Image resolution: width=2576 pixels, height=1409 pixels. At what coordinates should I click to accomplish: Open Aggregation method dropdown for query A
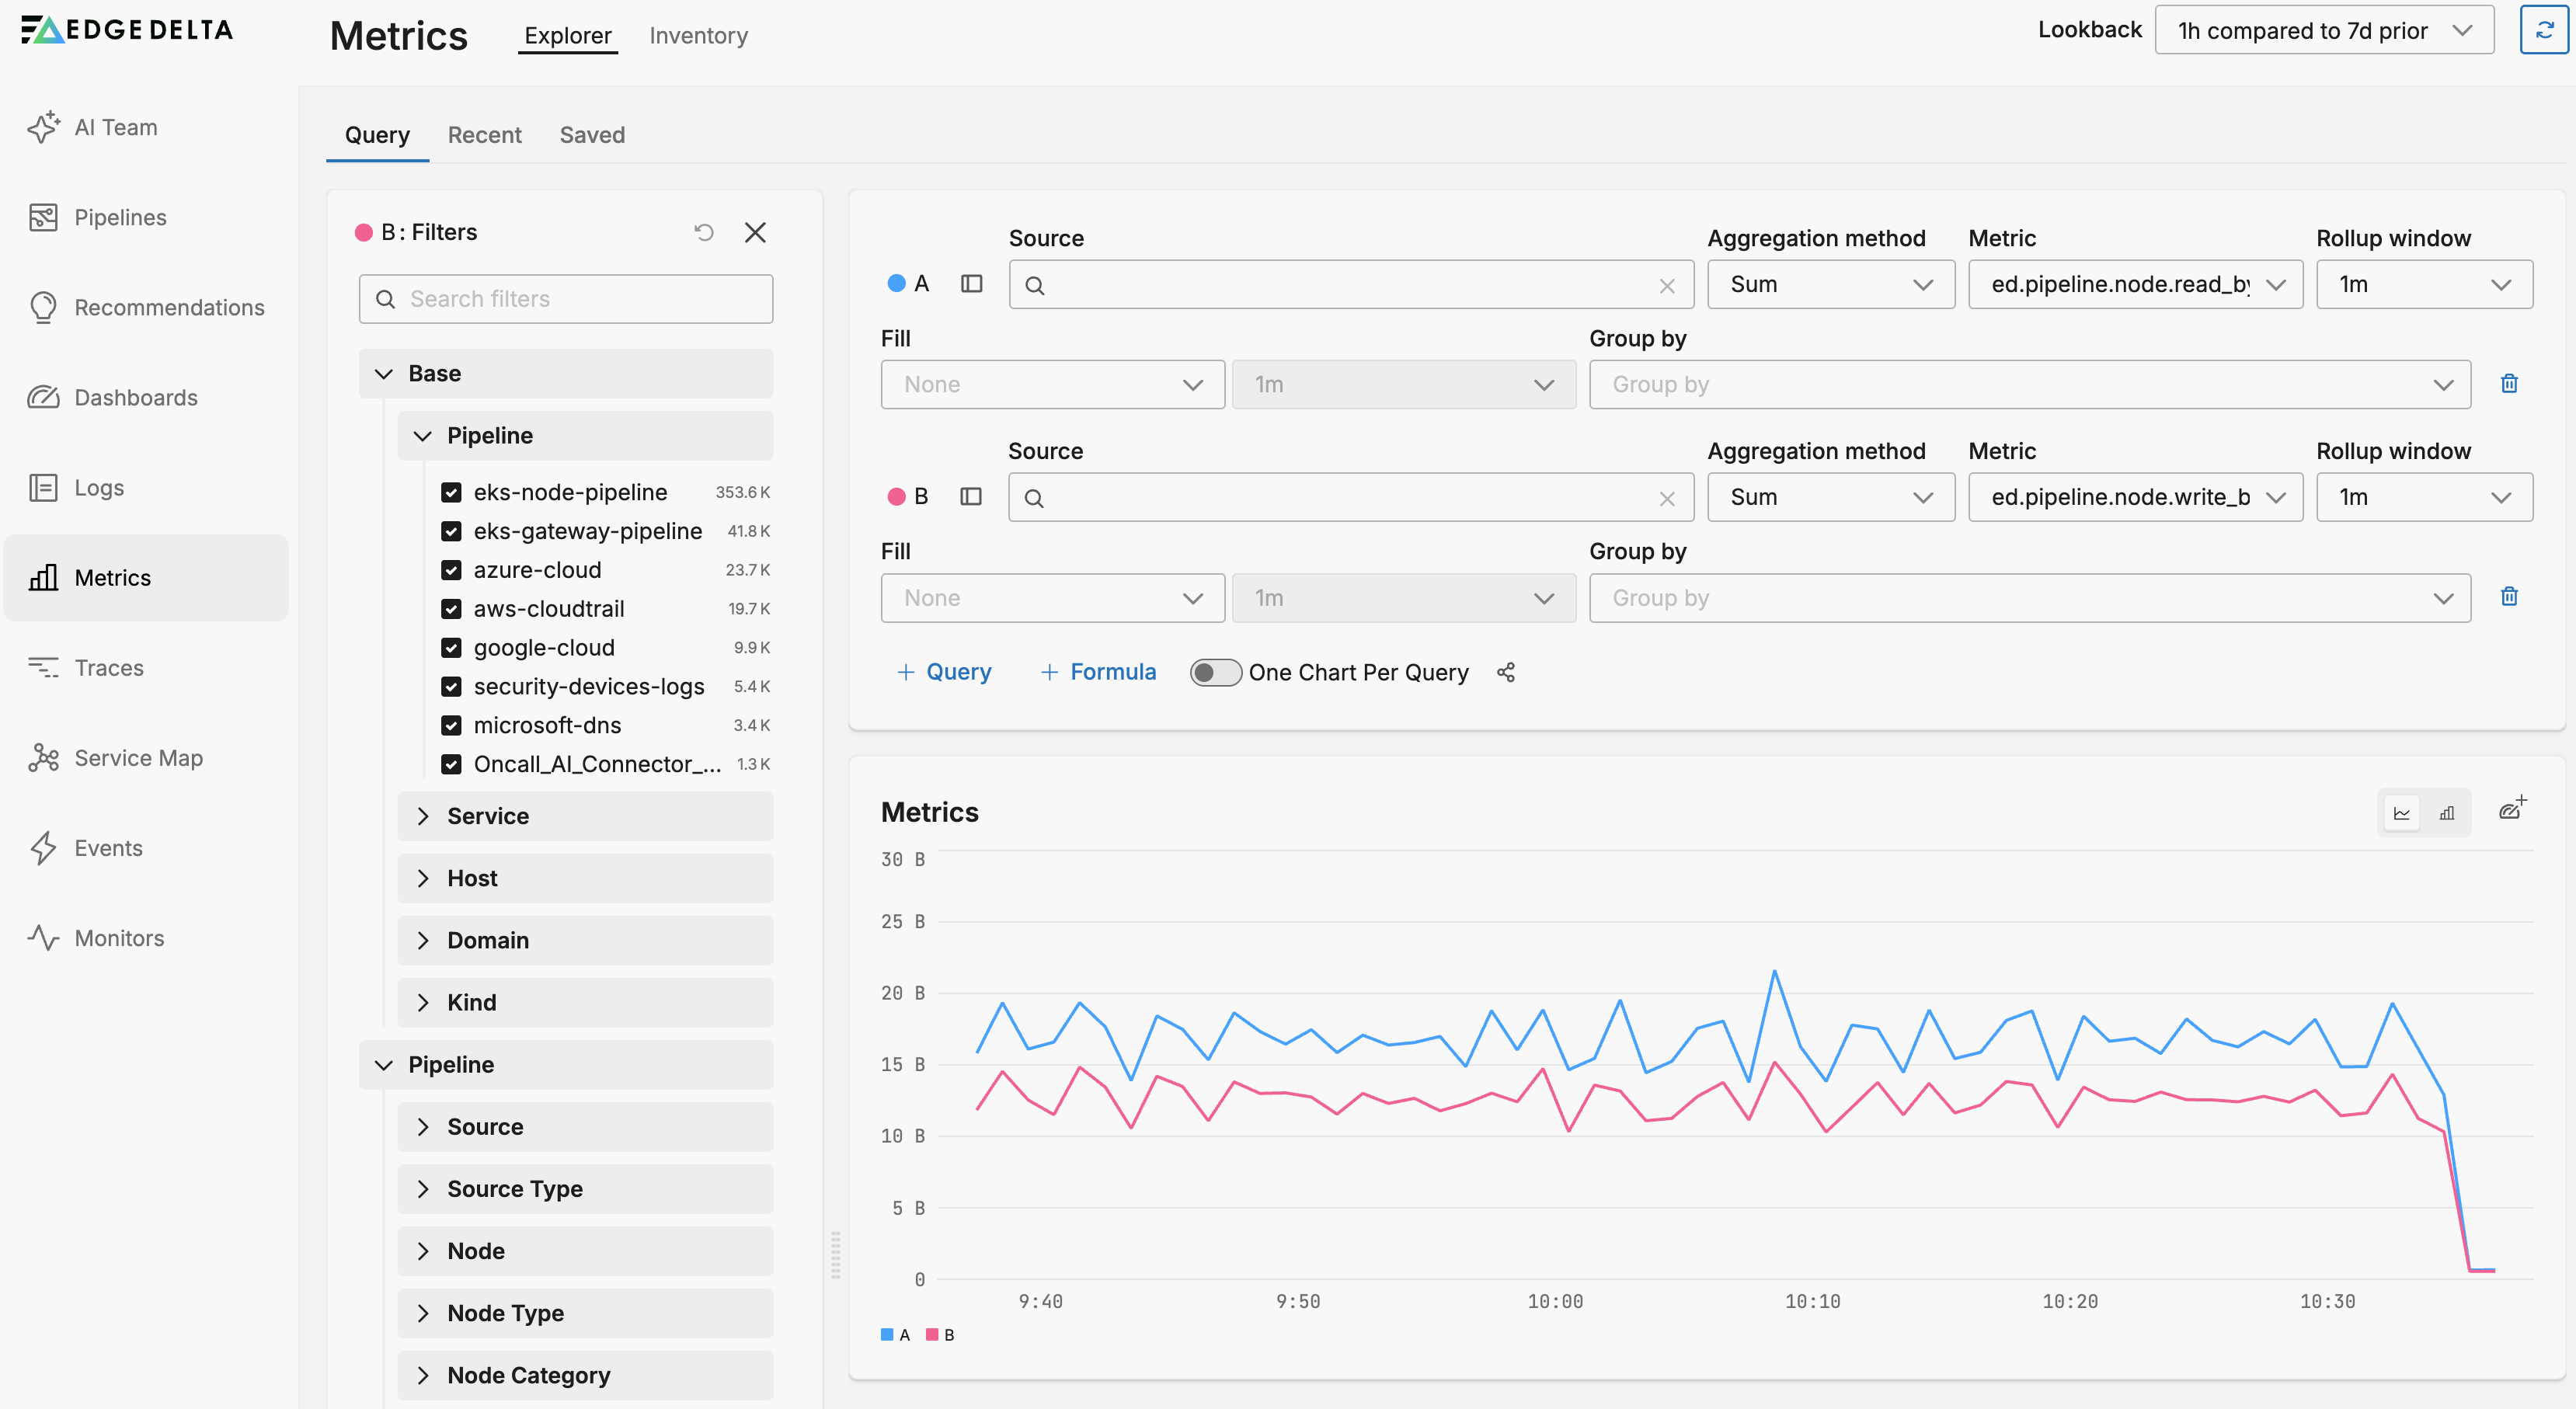[1830, 285]
